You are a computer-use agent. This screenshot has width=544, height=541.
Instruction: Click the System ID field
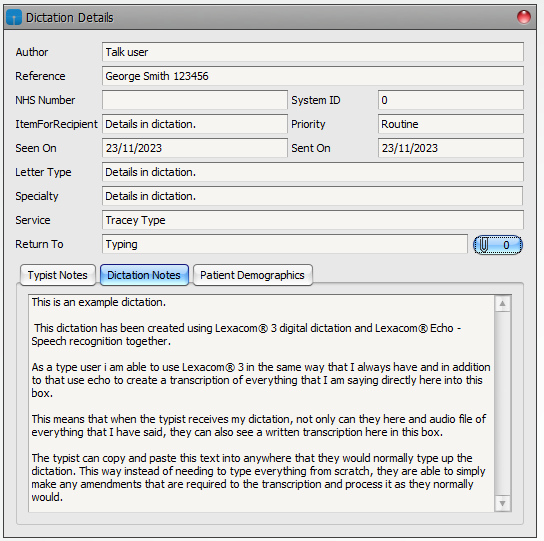pos(451,100)
